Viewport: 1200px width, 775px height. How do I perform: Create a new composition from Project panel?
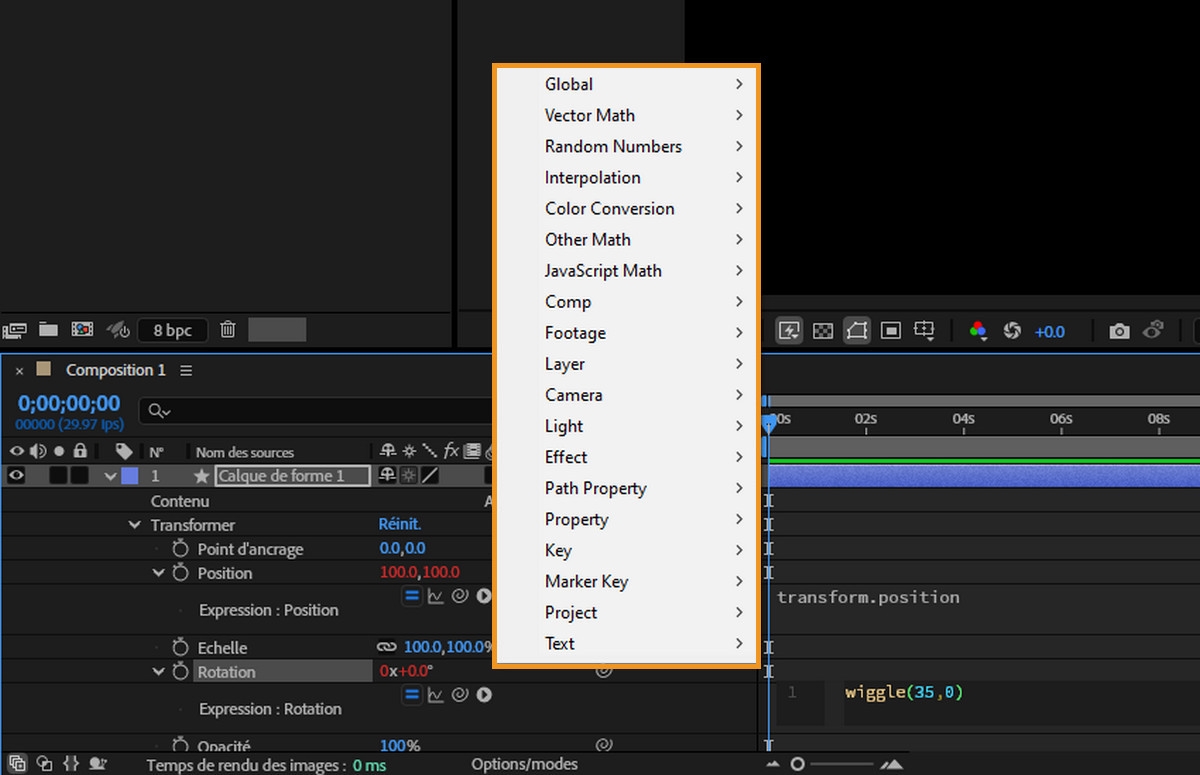point(83,329)
